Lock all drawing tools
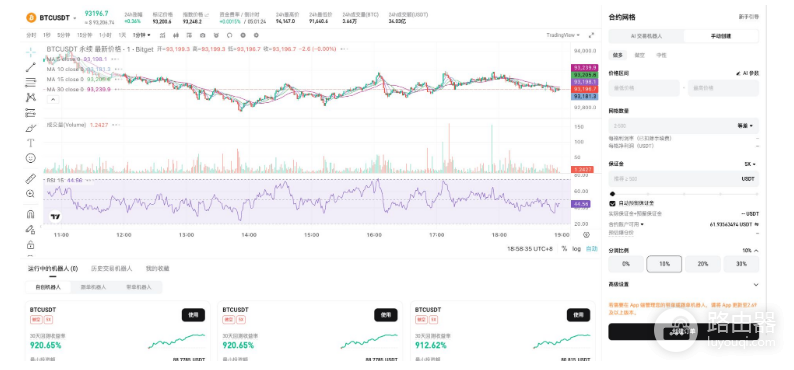 31,245
